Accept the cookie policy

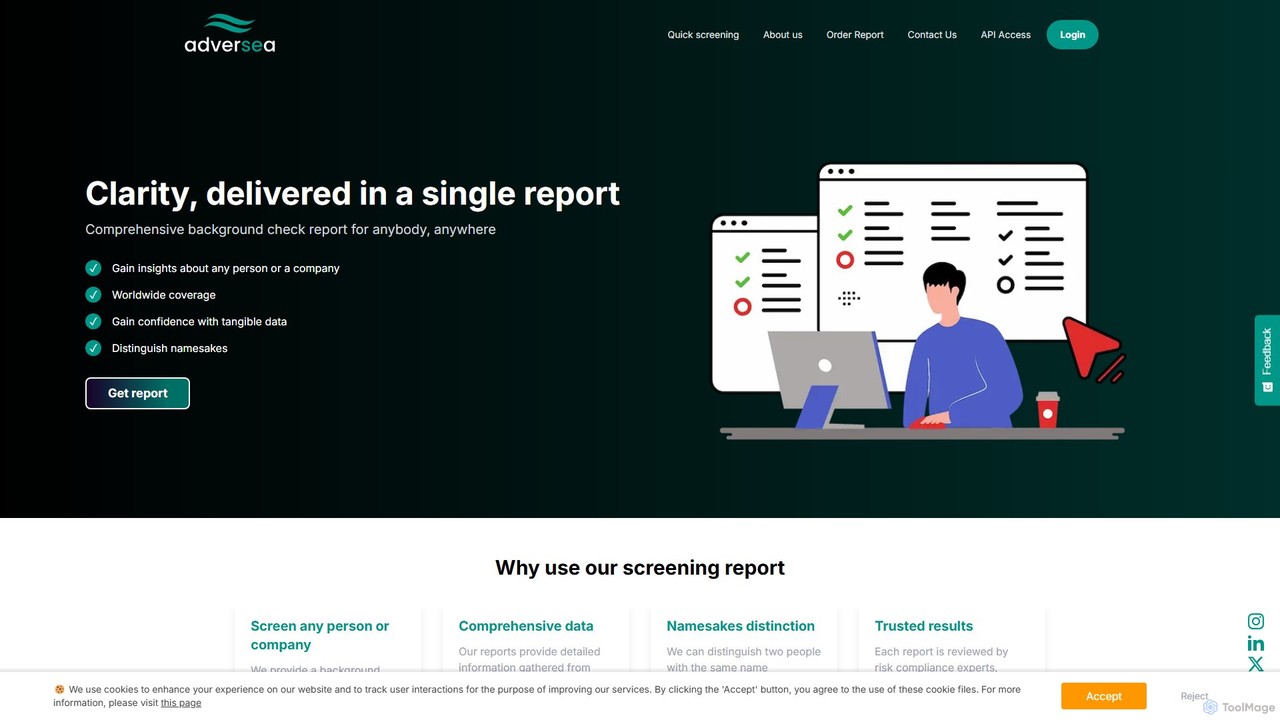[1104, 696]
